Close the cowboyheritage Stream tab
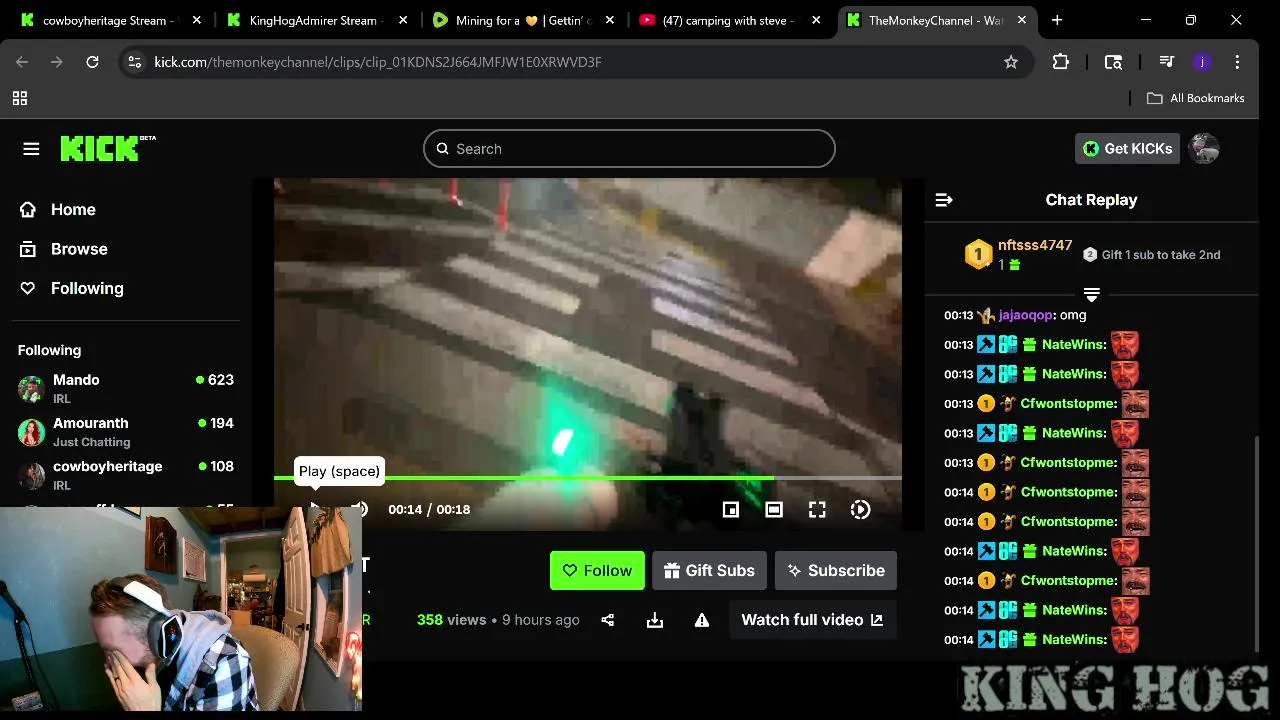The width and height of the screenshot is (1280, 720). point(197,20)
